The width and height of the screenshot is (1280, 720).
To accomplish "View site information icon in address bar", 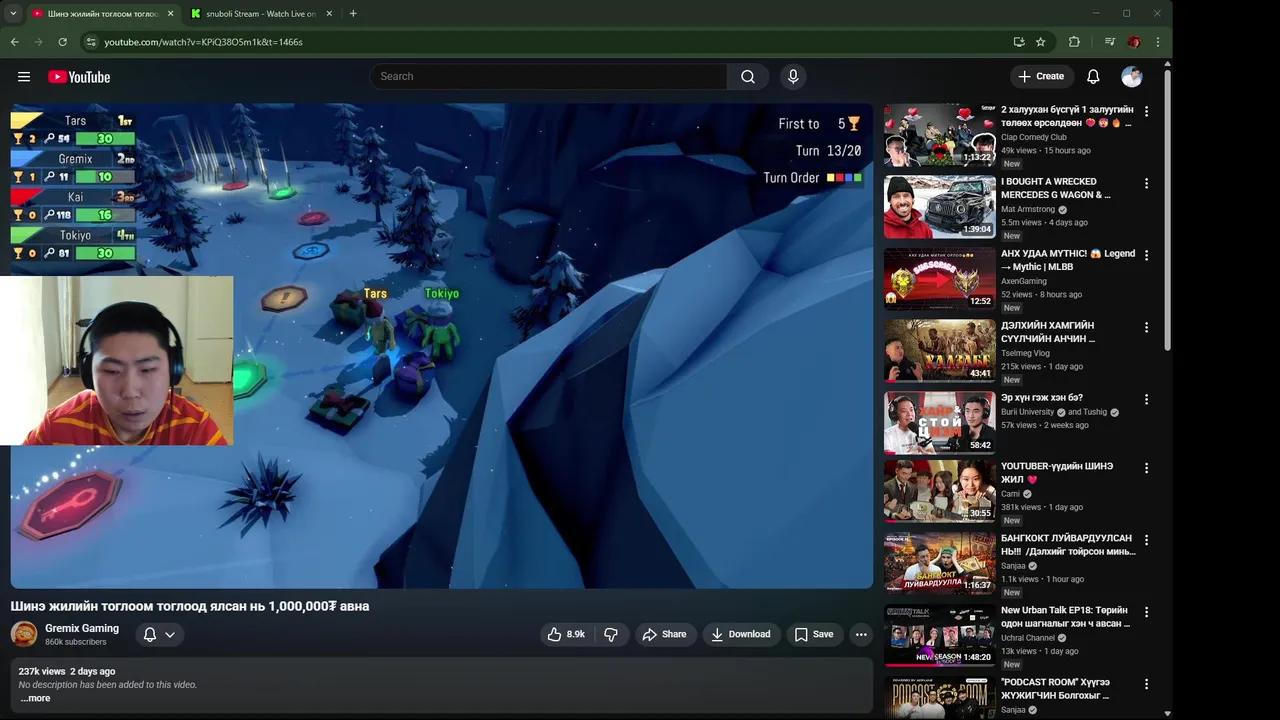I will coord(90,42).
